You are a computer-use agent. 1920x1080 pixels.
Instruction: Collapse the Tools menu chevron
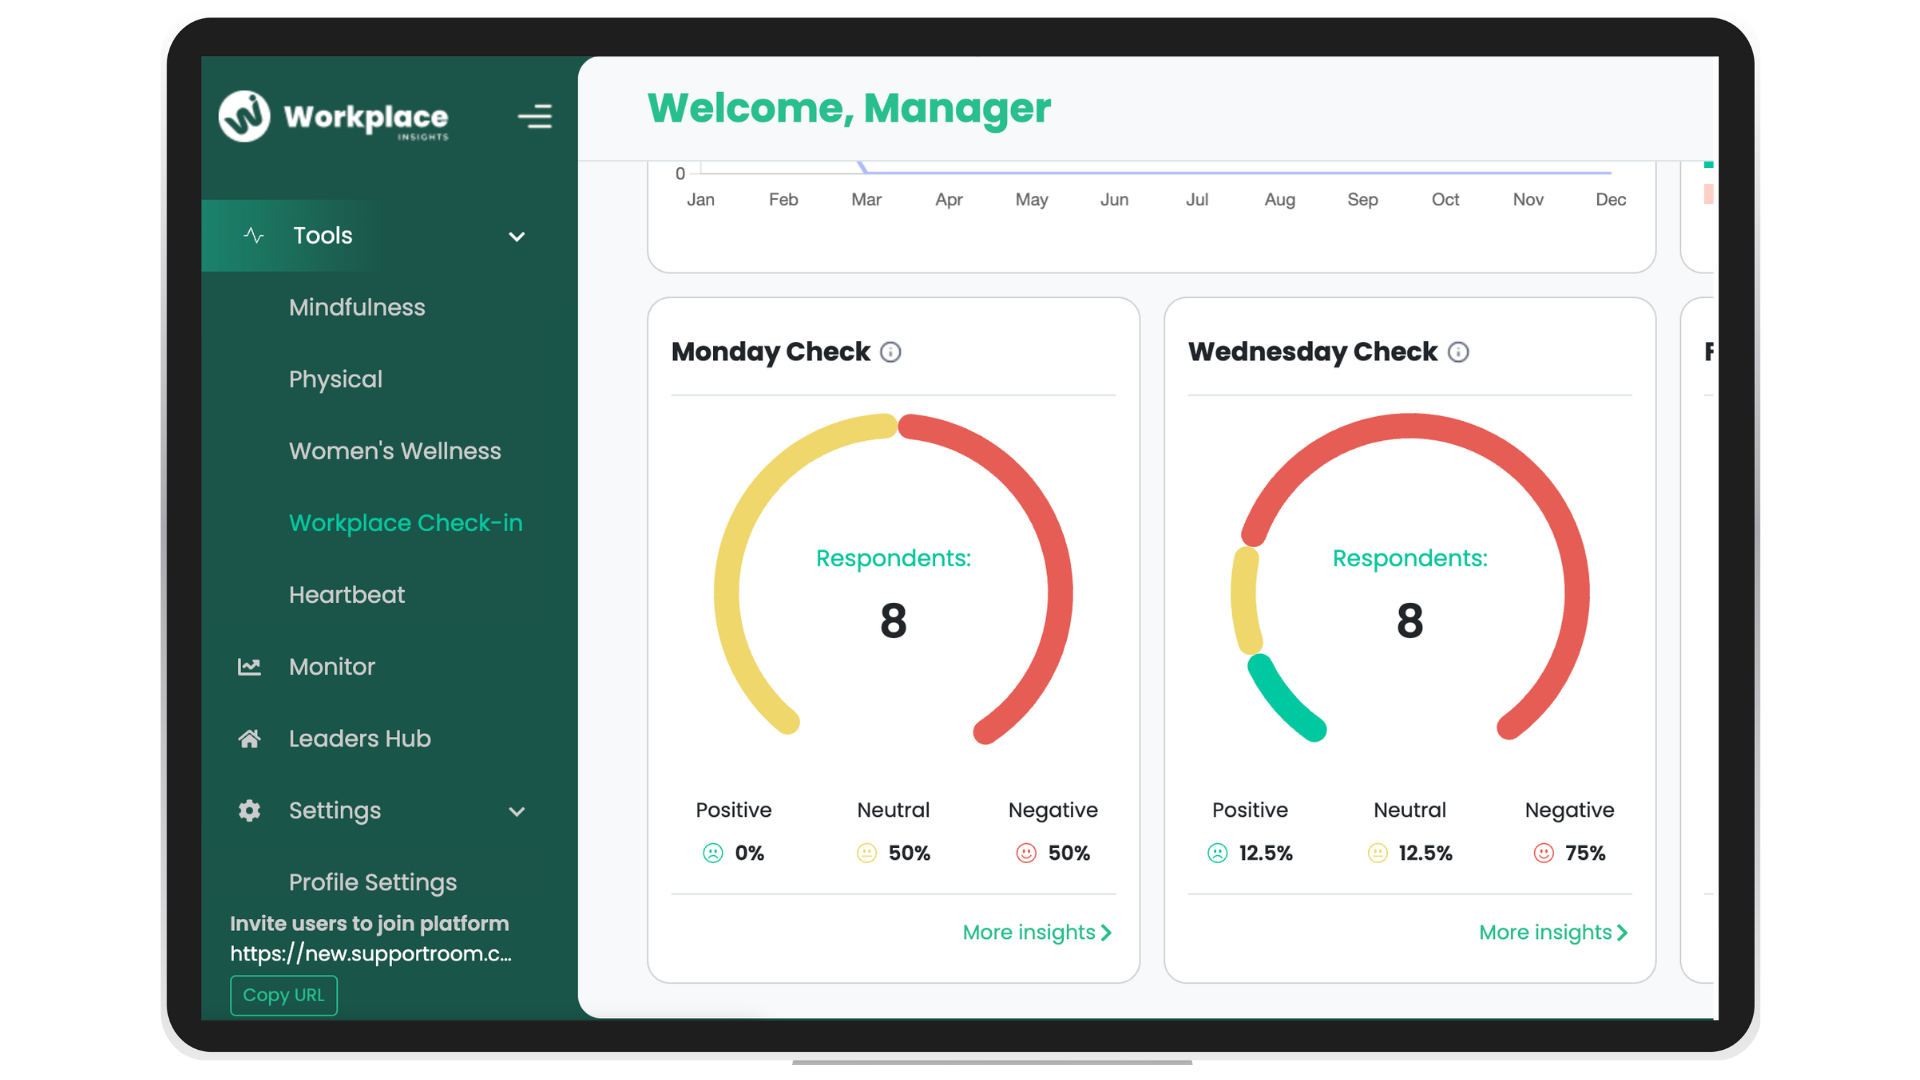point(517,237)
